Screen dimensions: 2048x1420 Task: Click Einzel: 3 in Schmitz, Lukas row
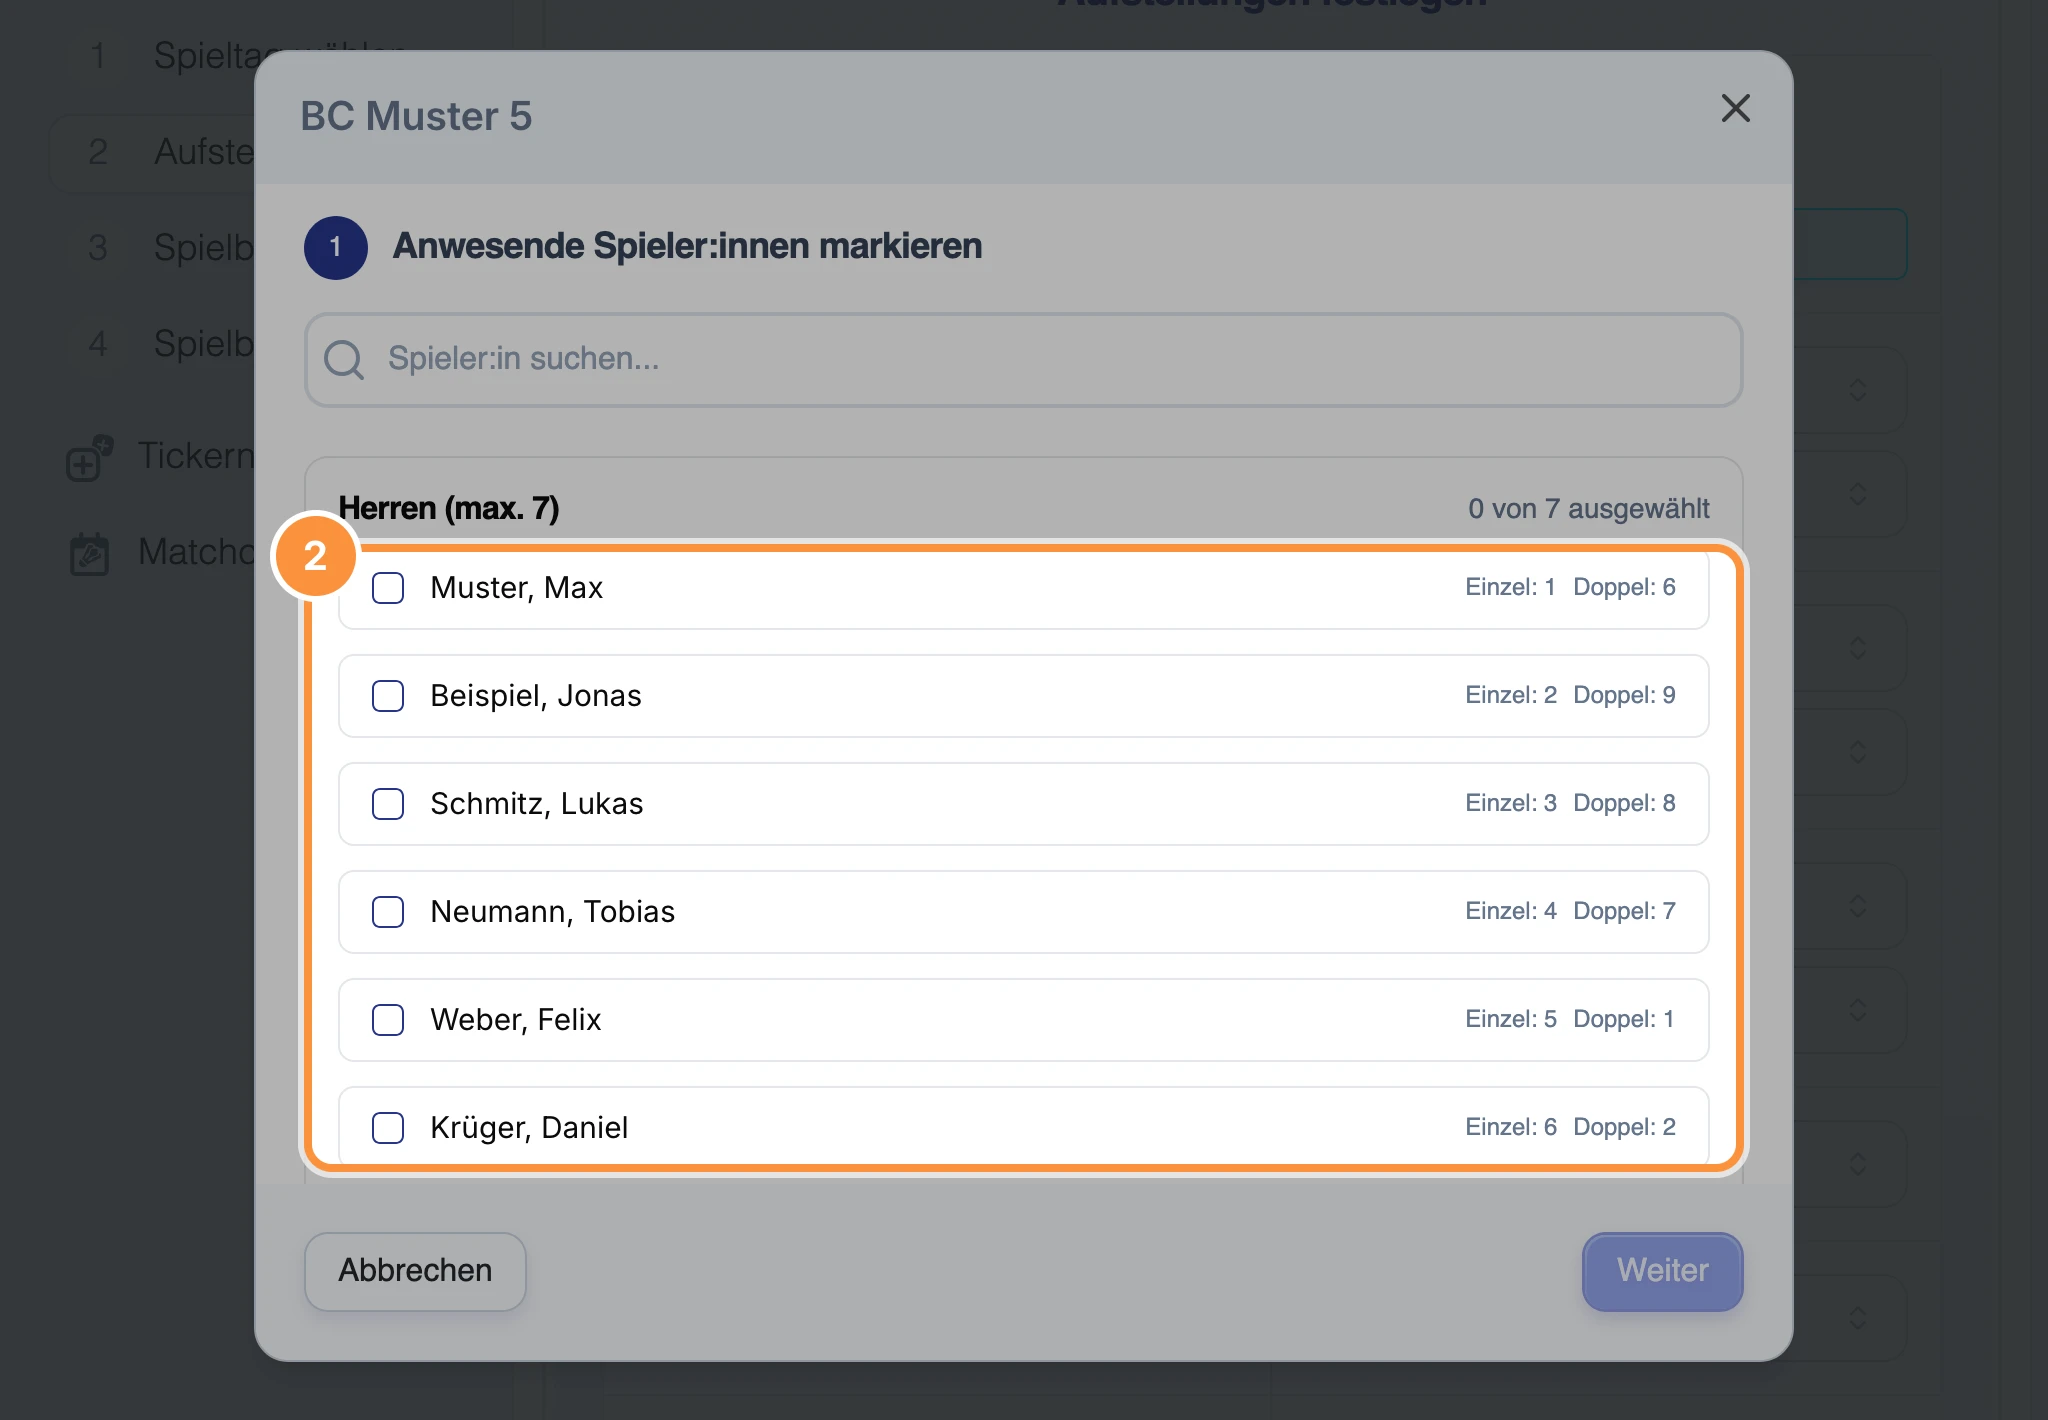1511,803
